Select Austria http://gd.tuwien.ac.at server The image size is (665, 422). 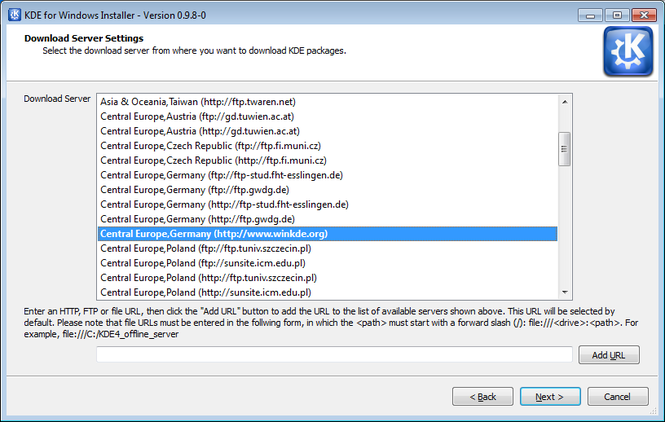[327, 131]
